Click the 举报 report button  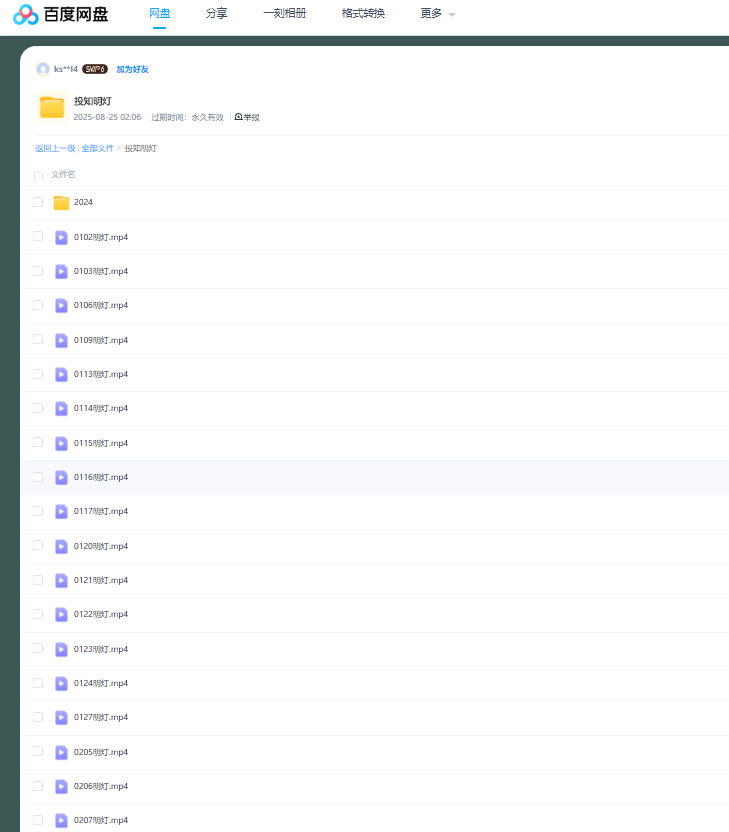247,117
